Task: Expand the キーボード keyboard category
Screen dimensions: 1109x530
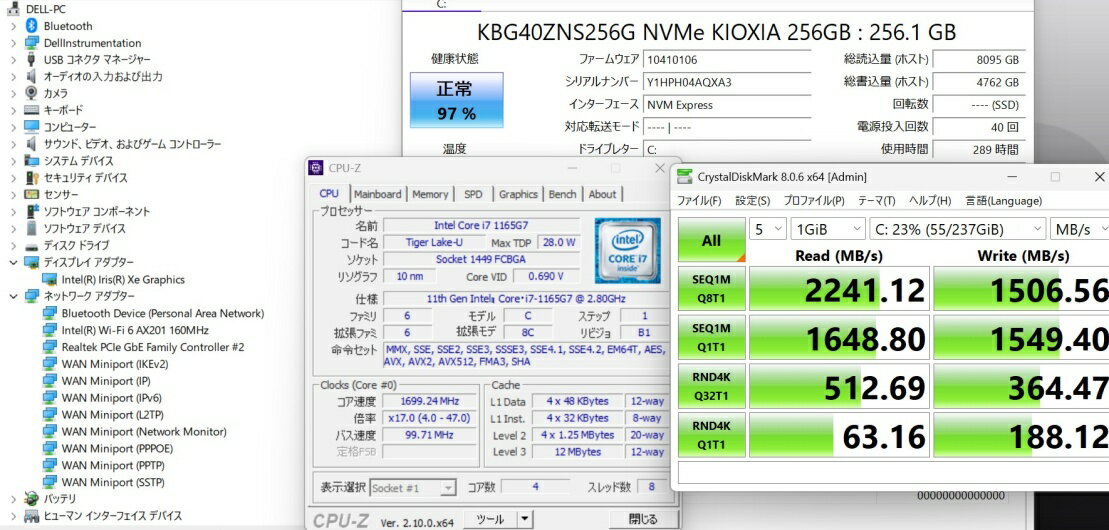Action: [13, 110]
